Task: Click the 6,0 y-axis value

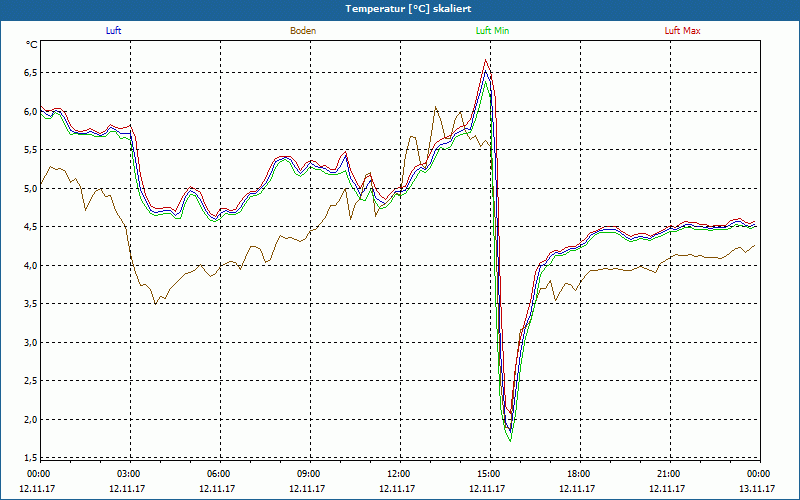Action: coord(31,111)
